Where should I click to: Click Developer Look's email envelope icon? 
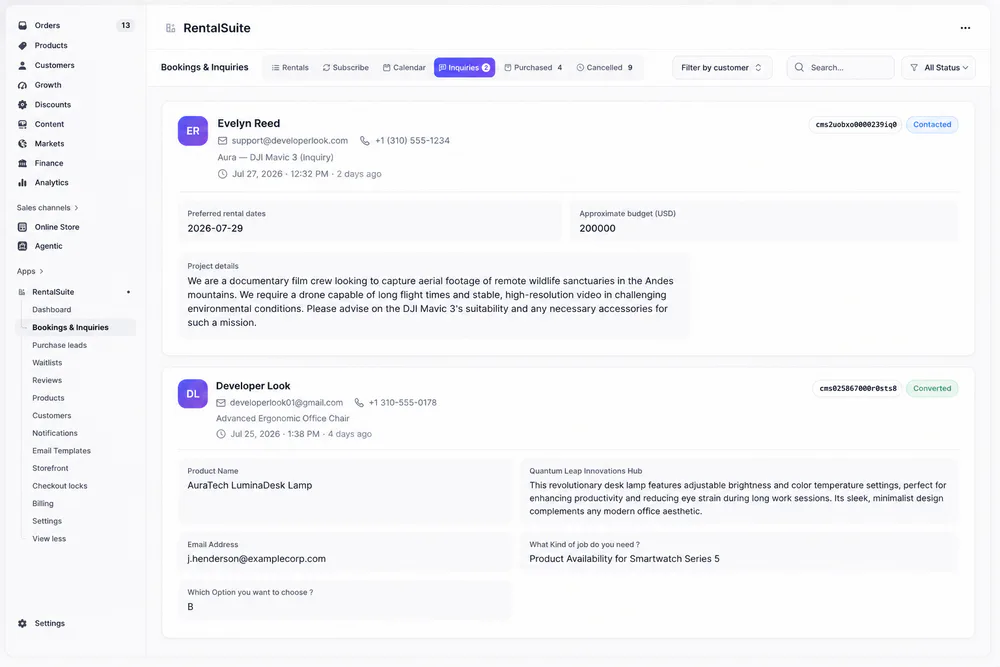click(221, 403)
